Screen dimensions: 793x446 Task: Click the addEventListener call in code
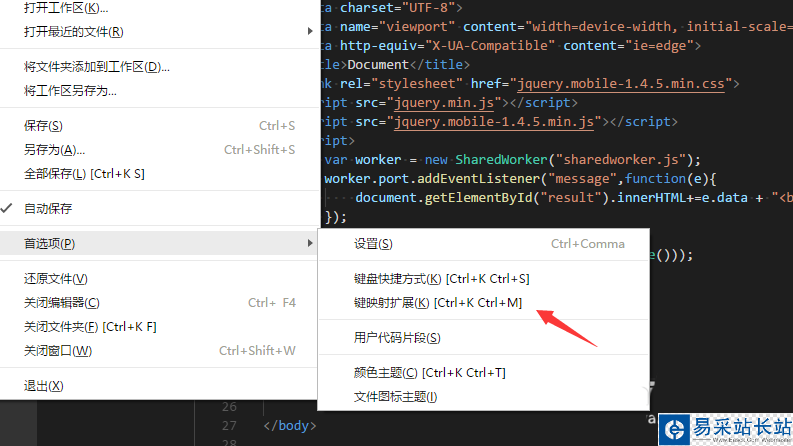click(x=478, y=179)
